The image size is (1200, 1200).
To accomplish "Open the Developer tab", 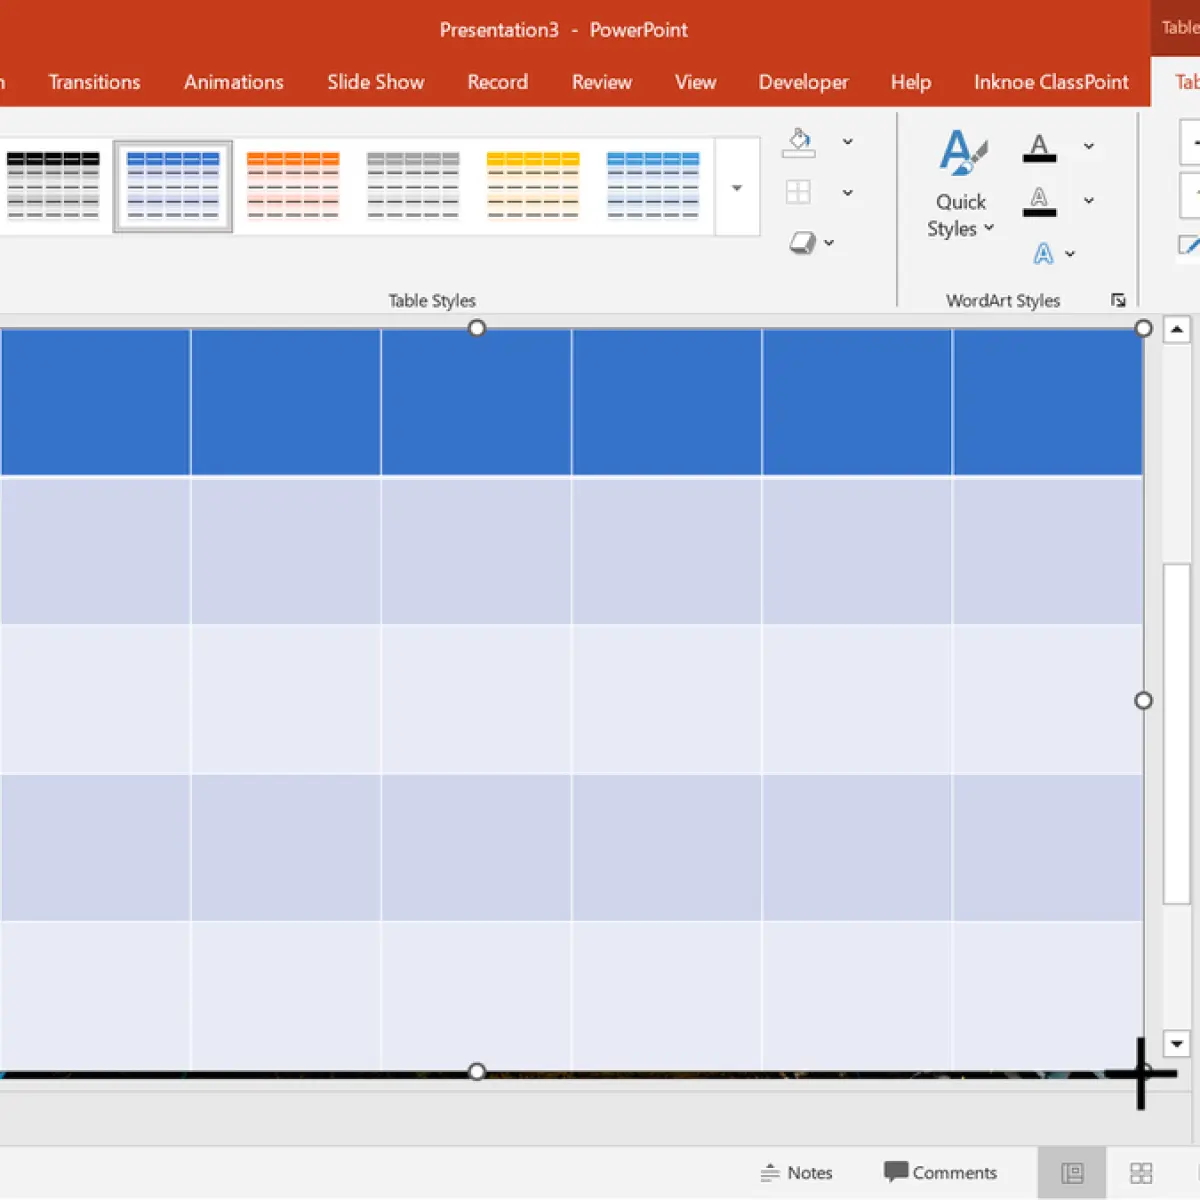I will point(803,82).
